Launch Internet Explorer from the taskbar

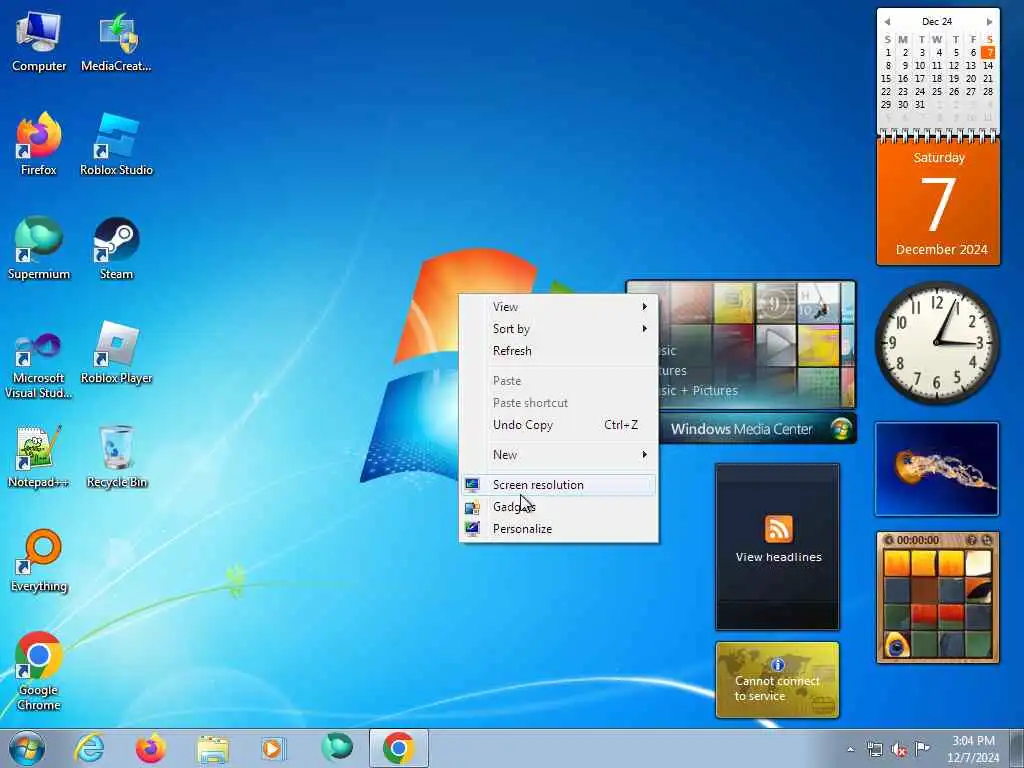coord(89,748)
